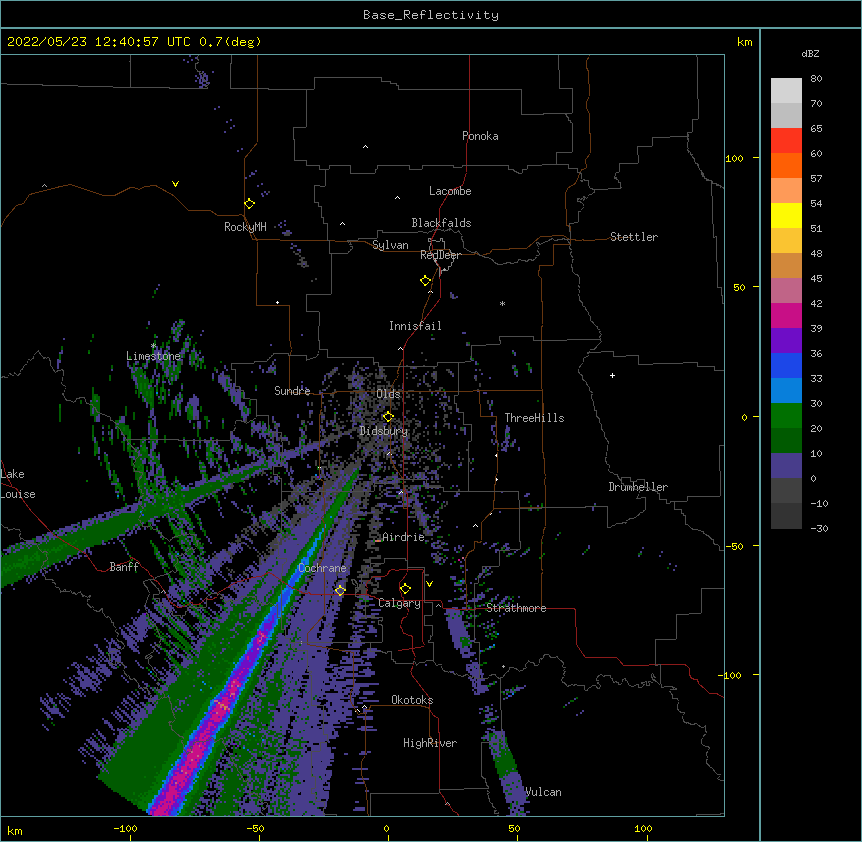Click the km unit label in the bottom-left corner
The height and width of the screenshot is (842, 862).
pos(15,830)
